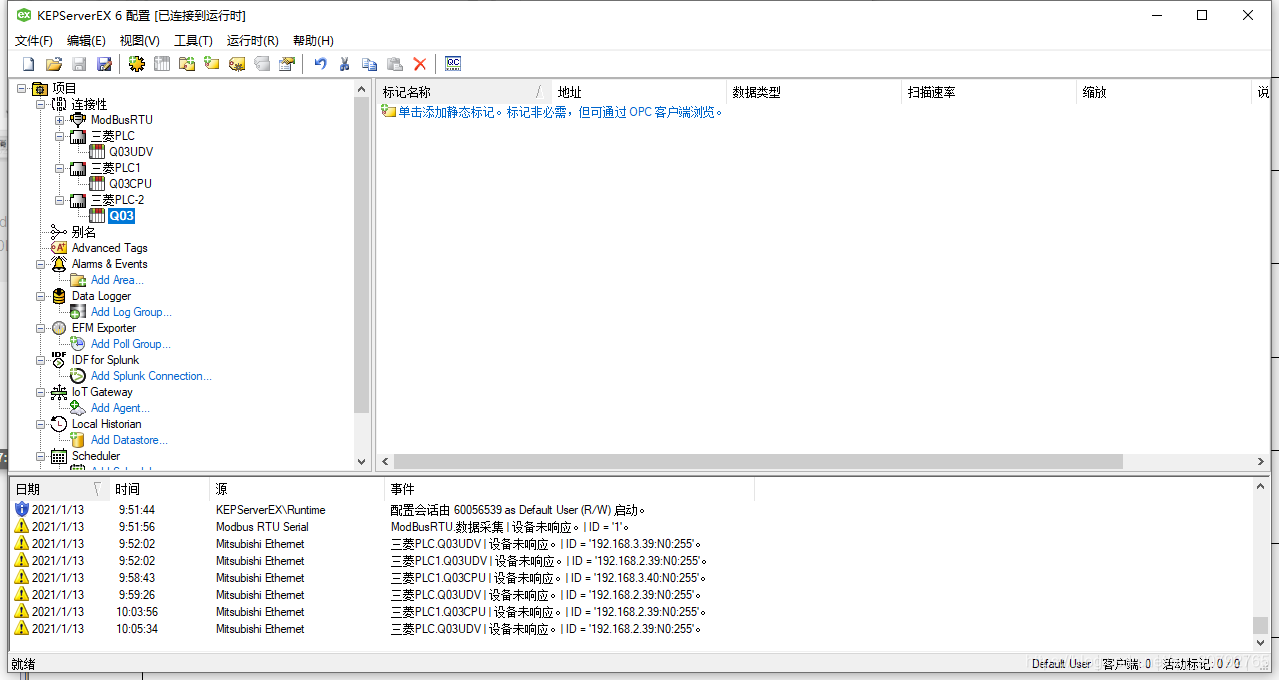Click the Cut scissors icon
Screen dimensions: 1279x680
tap(345, 64)
